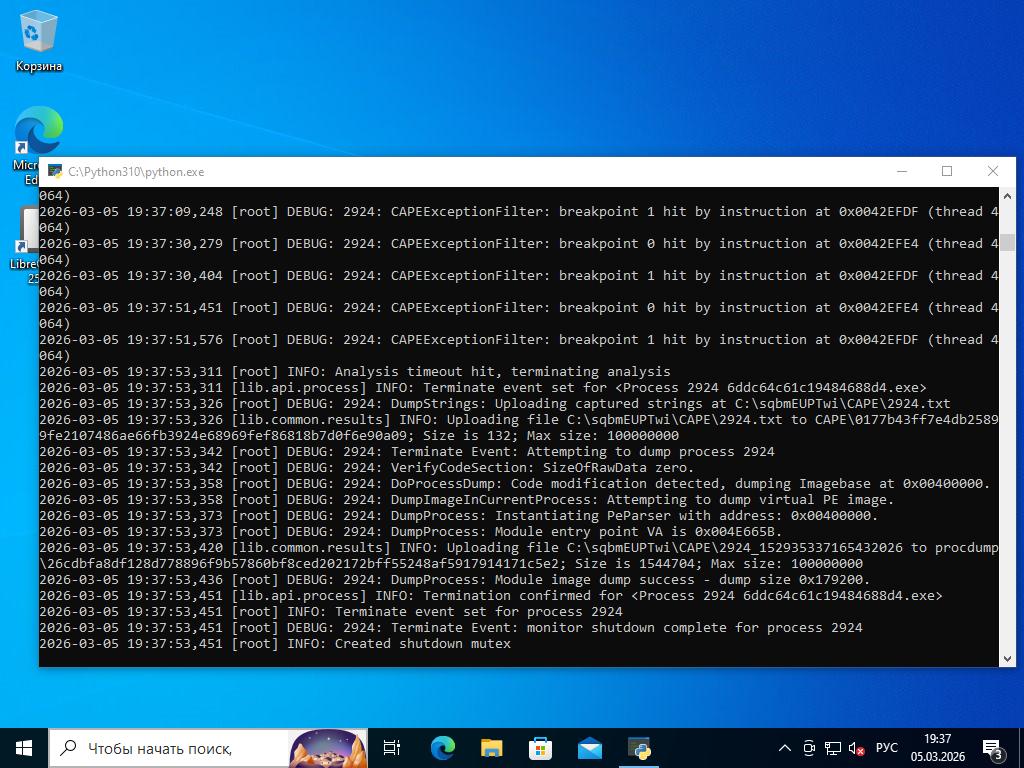
Task: Open Microsoft Store from the taskbar
Action: [x=540, y=747]
